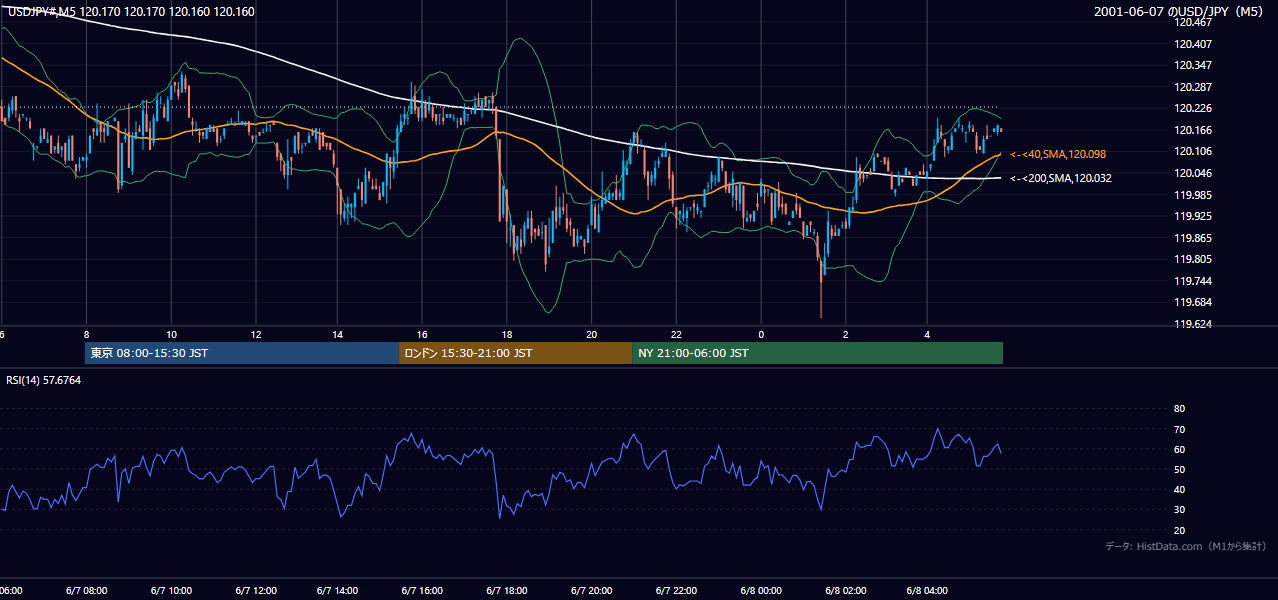Select the 東京 08:00-15:30 JST session bar
The width and height of the screenshot is (1278, 600).
(242, 353)
